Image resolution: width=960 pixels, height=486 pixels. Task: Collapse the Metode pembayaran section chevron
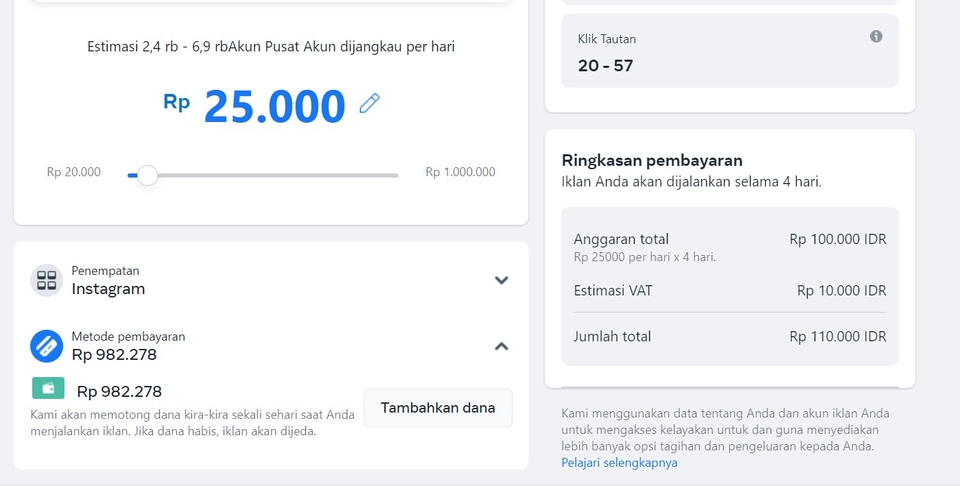tap(502, 346)
